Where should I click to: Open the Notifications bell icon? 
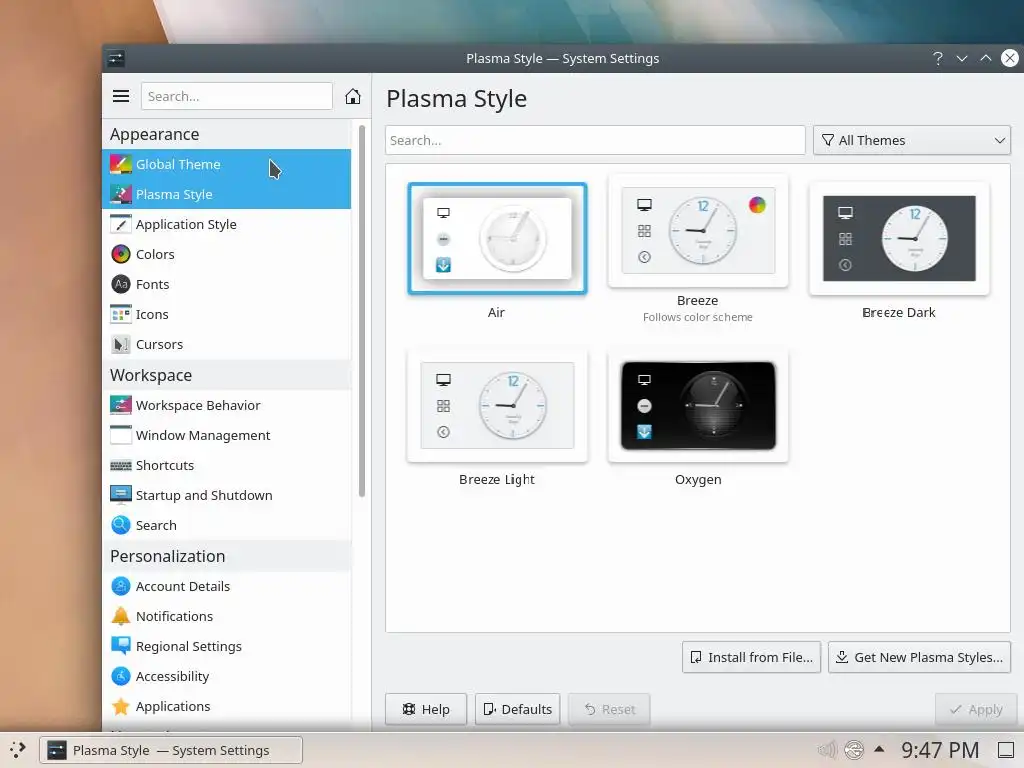coord(121,616)
